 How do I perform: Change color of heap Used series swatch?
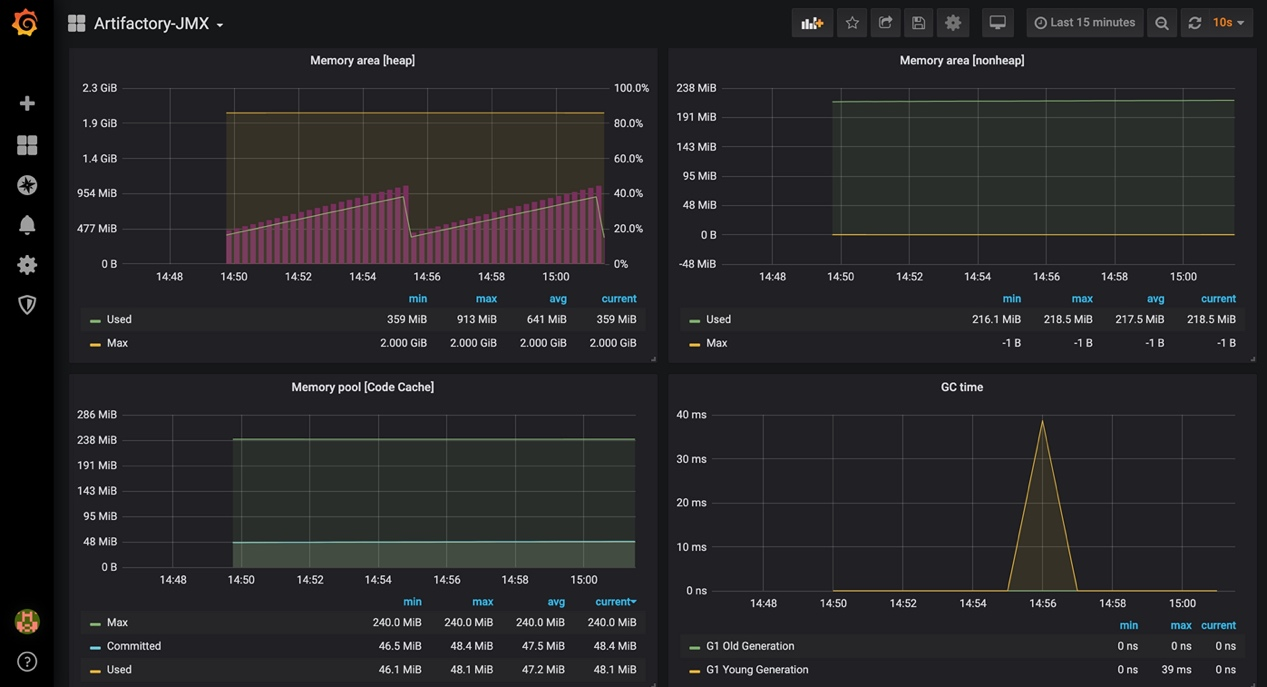tap(95, 321)
